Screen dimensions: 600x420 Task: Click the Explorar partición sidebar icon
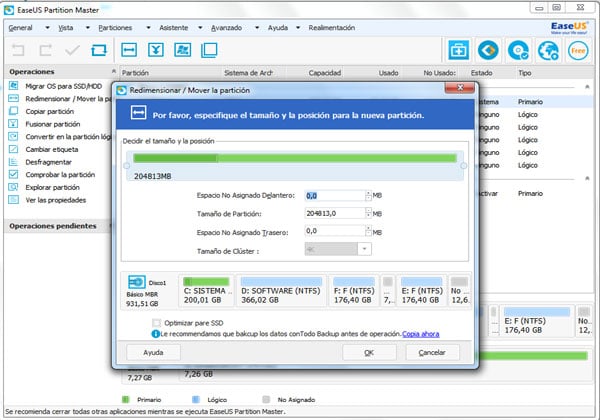point(13,187)
